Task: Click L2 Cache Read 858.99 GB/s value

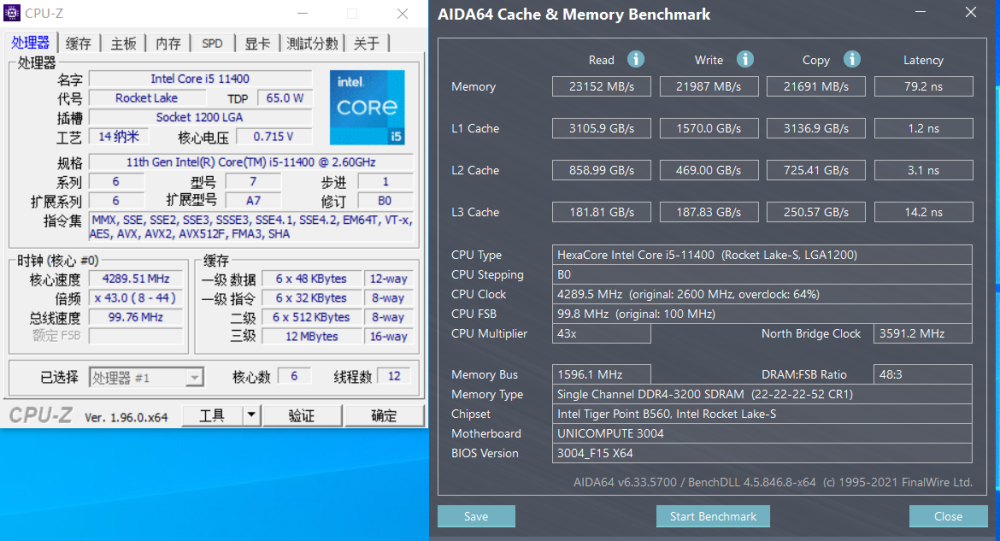Action: 601,170
